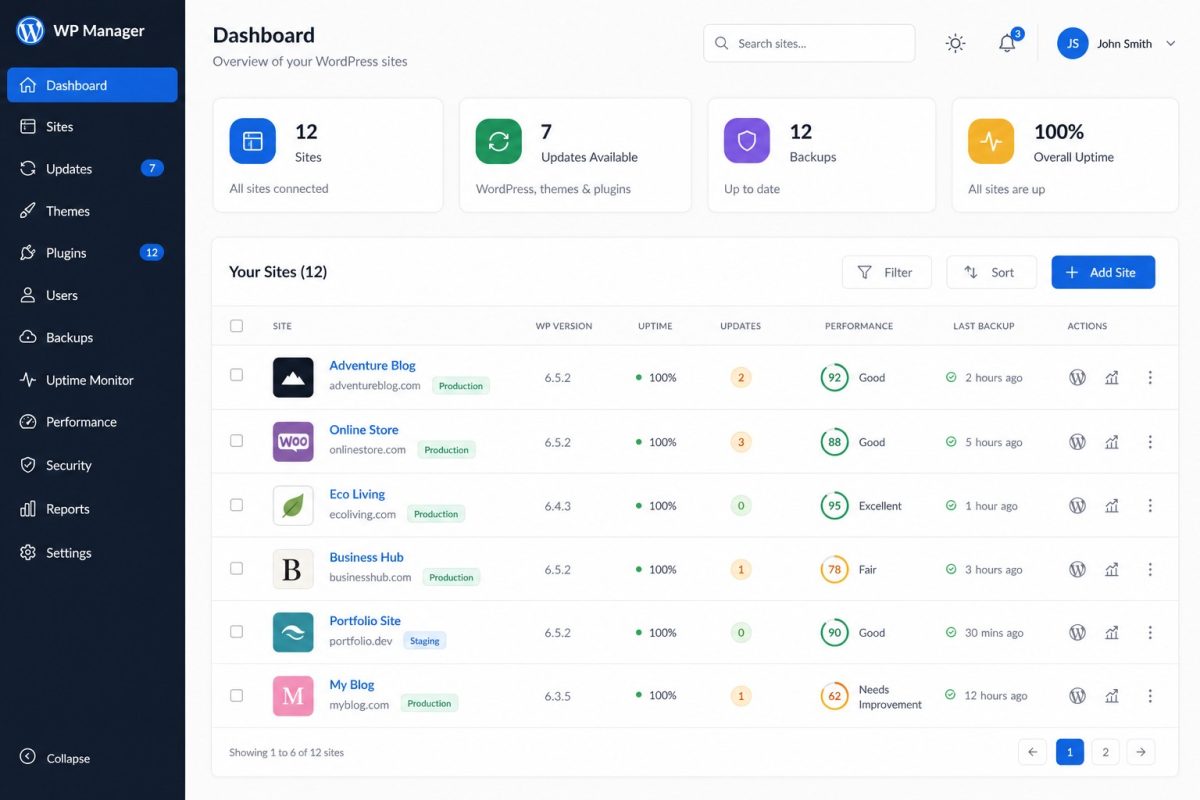
Task: Open notifications bell icon
Action: 1007,43
